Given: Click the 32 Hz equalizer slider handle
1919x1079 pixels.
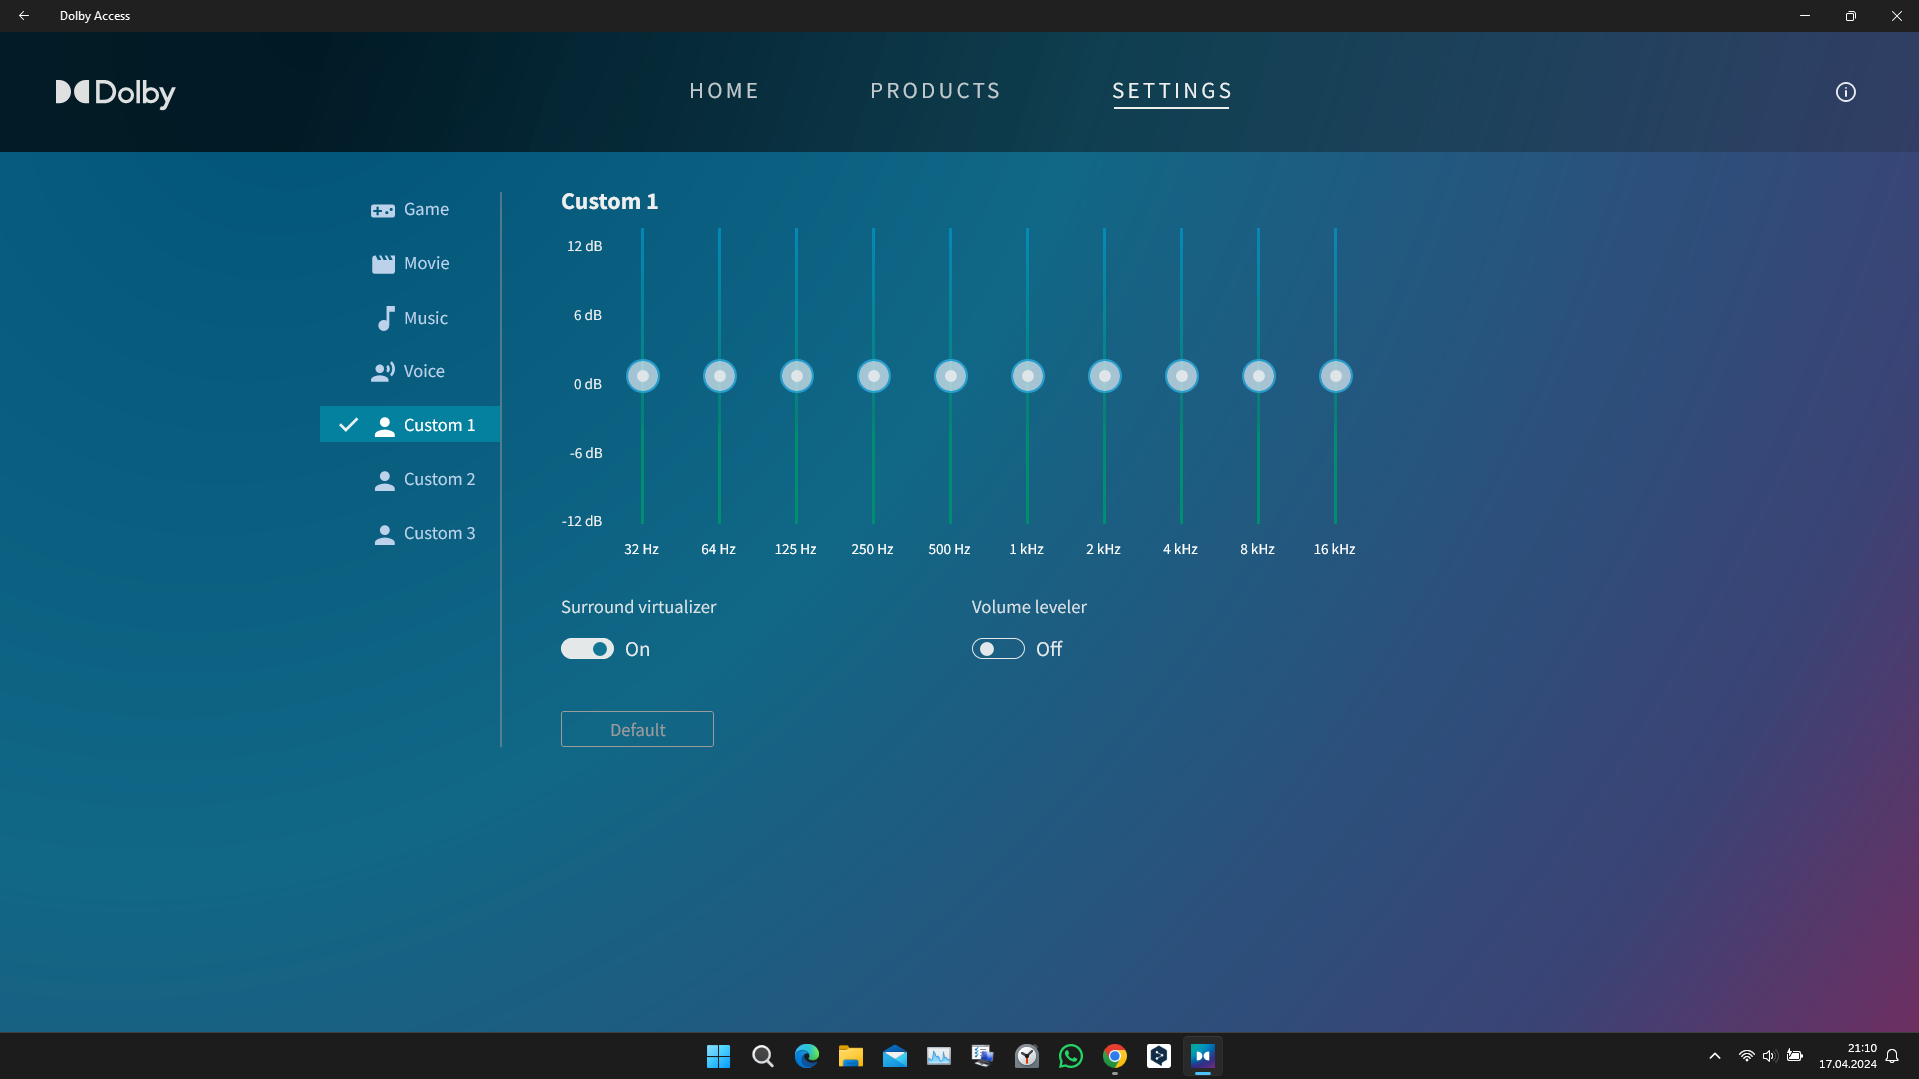Looking at the screenshot, I should point(643,376).
